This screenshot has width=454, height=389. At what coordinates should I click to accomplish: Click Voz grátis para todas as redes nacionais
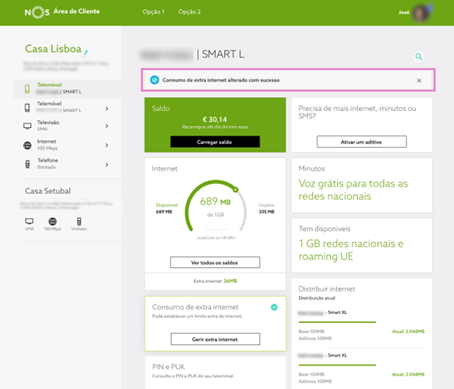pyautogui.click(x=353, y=190)
